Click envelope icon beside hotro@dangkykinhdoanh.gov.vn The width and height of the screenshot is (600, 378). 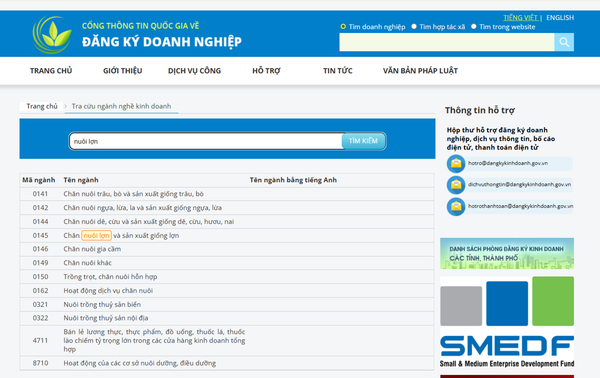click(456, 164)
